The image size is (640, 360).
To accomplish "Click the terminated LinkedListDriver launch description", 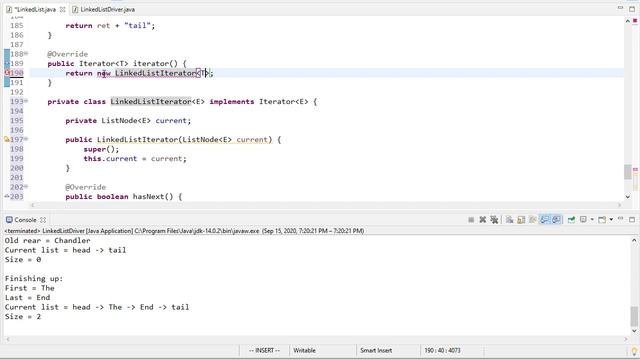I will 184,231.
